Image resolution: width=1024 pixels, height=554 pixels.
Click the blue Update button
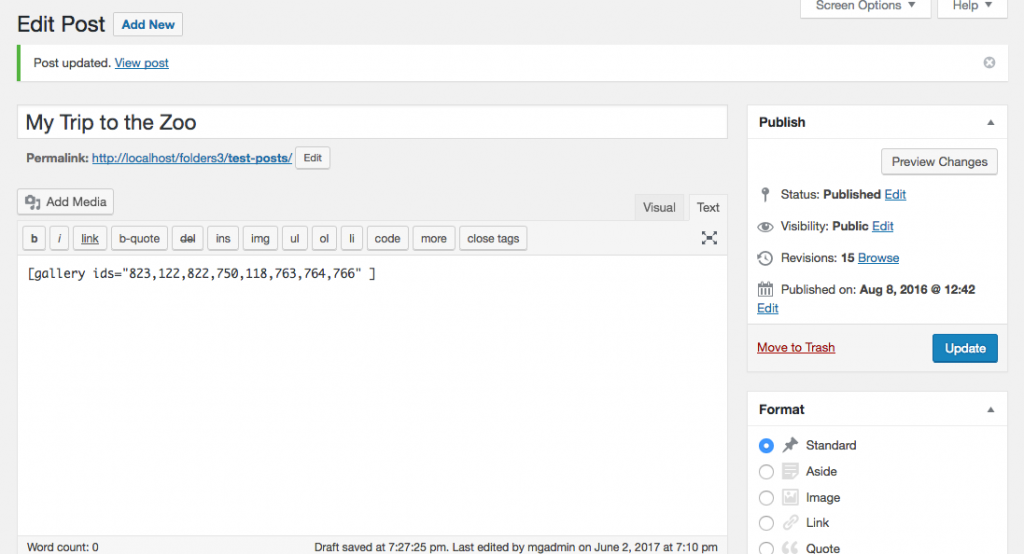[x=965, y=348]
